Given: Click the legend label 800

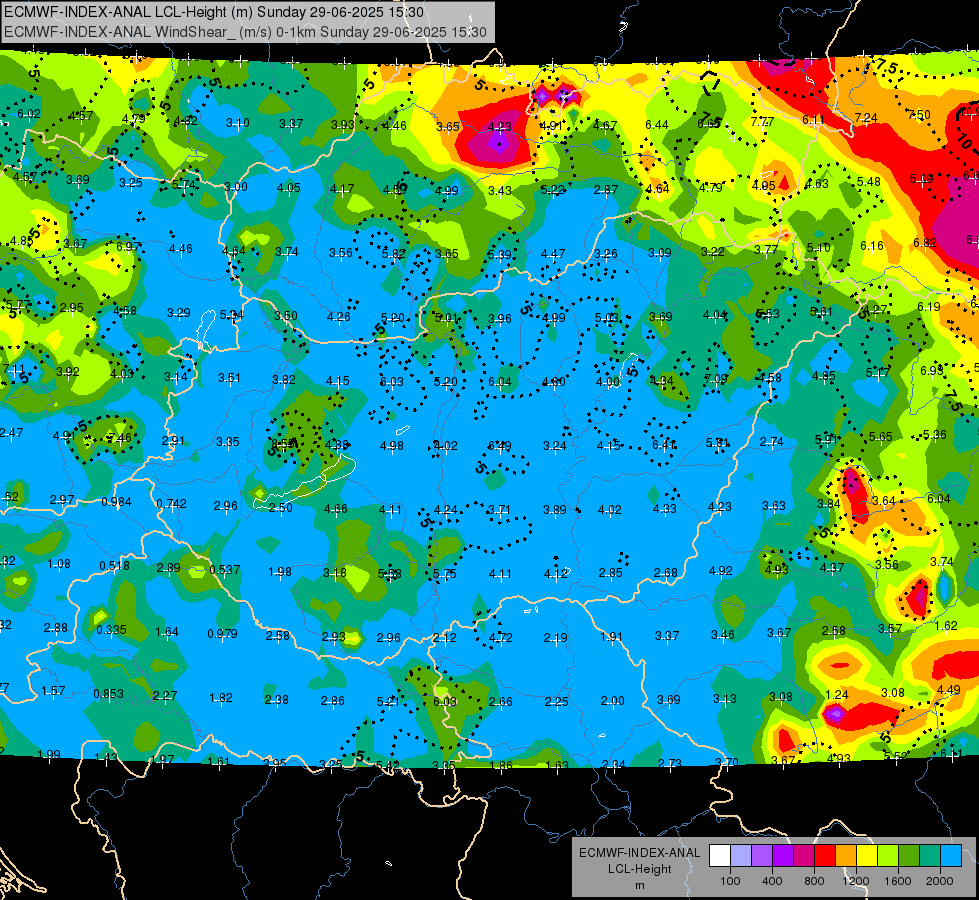Looking at the screenshot, I should (x=814, y=881).
